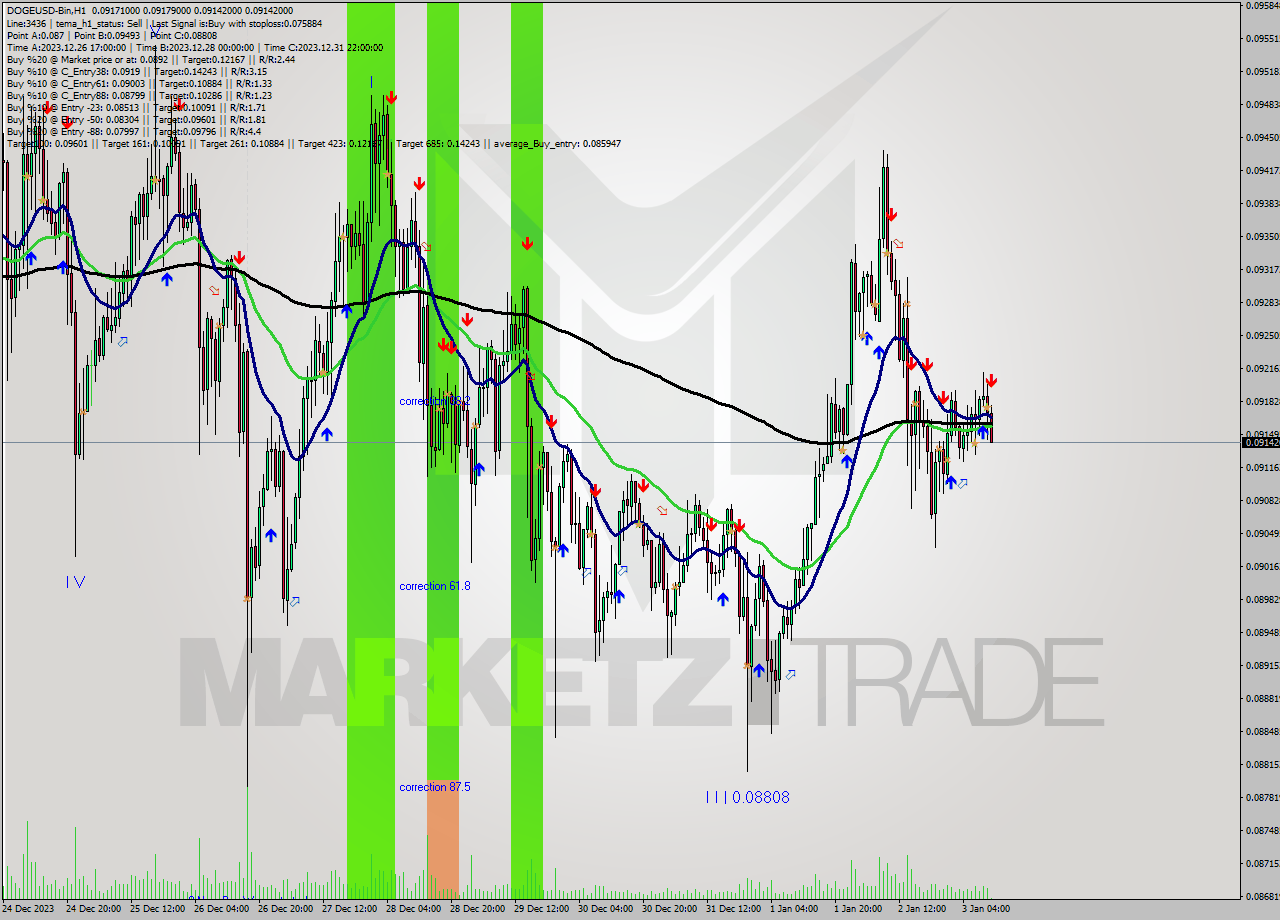The width and height of the screenshot is (1280, 920).
Task: Click the '30 Dec 04:00' time label
Action: pos(606,909)
